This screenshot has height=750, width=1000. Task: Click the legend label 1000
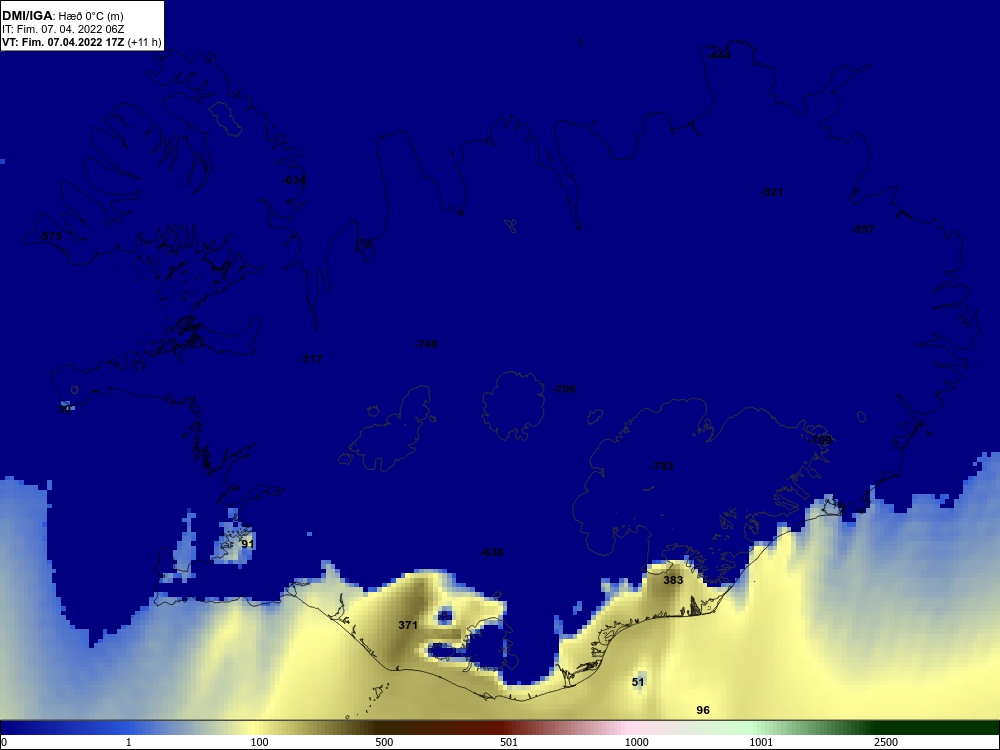click(x=636, y=742)
